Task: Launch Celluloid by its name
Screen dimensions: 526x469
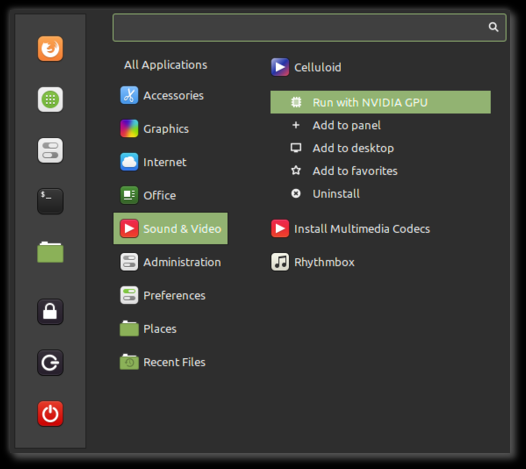Action: coord(318,67)
